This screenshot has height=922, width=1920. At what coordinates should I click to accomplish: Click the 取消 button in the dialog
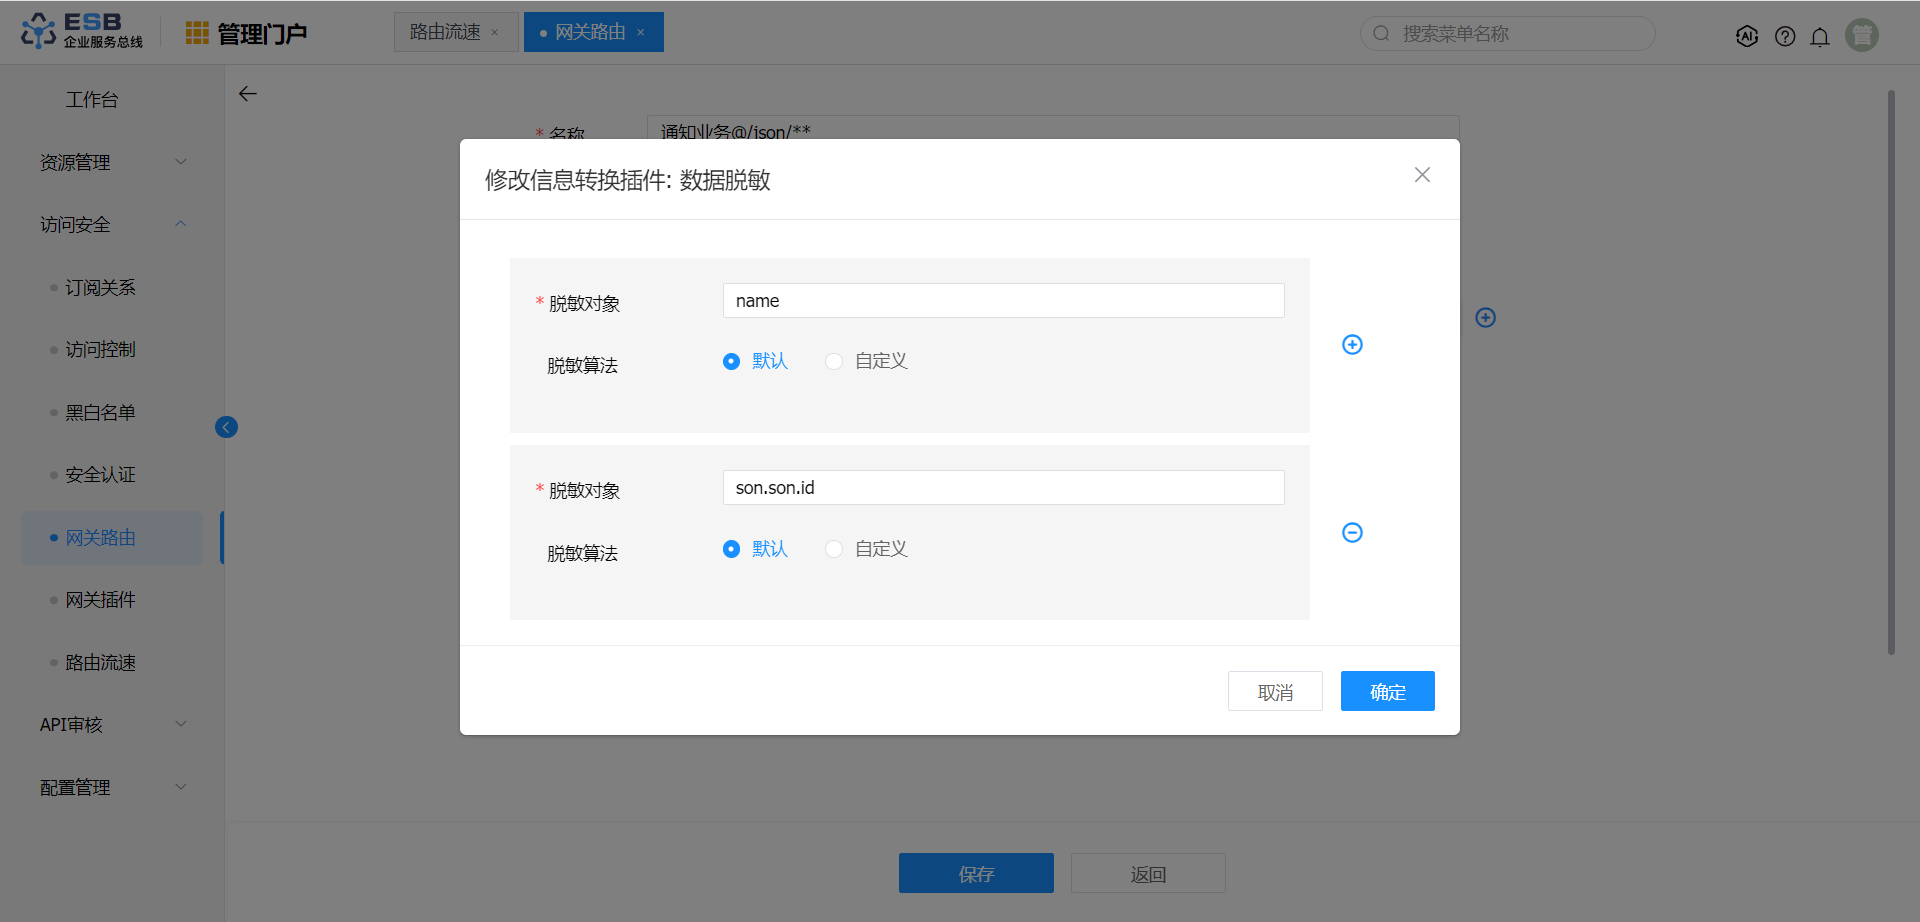[1275, 691]
